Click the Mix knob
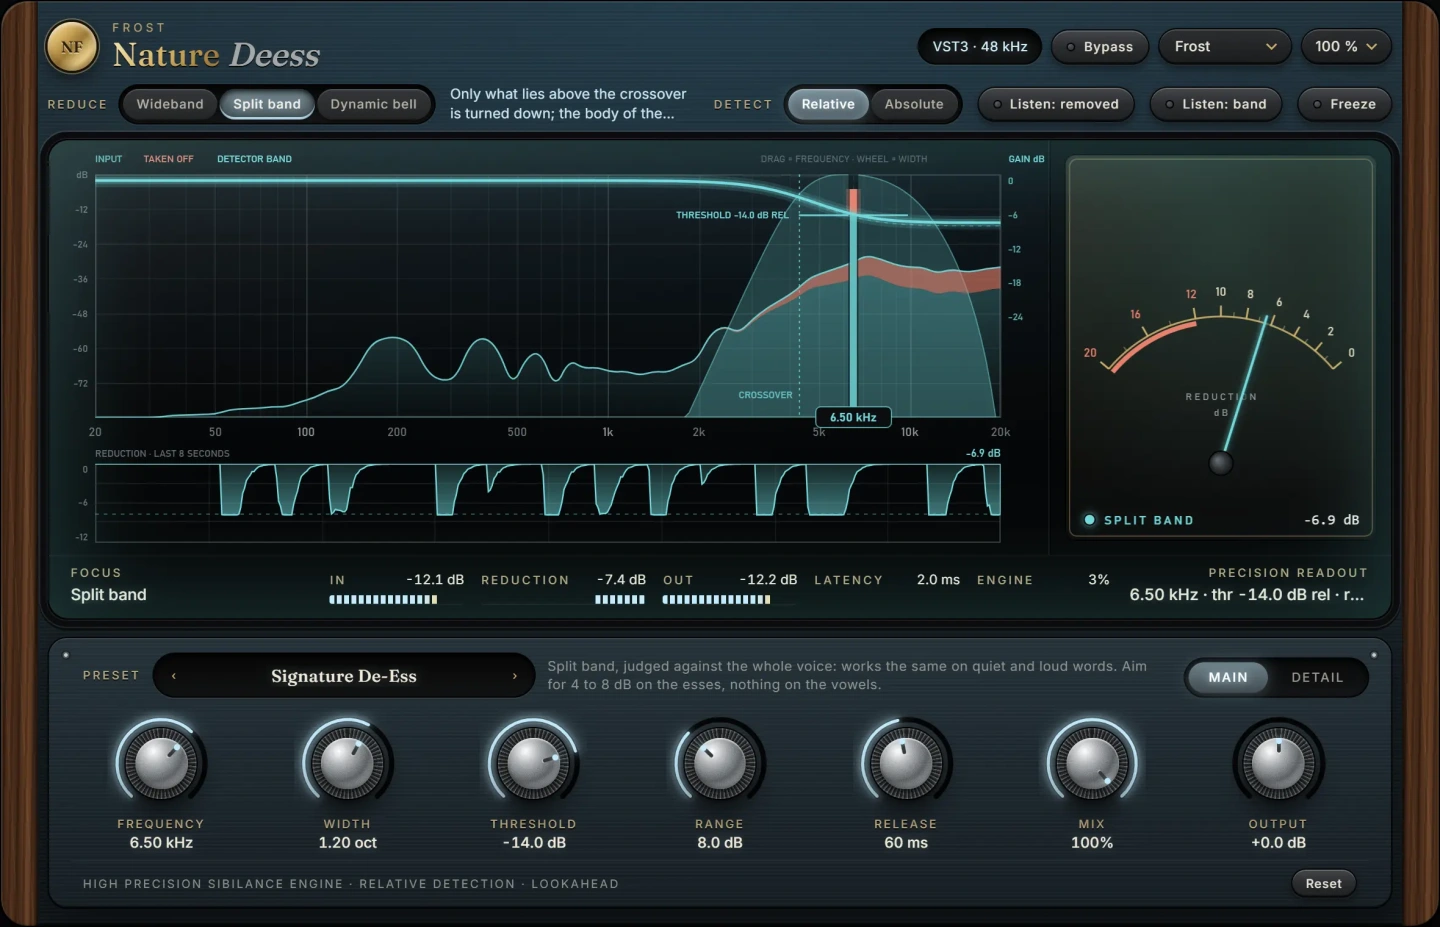The height and width of the screenshot is (927, 1440). click(x=1092, y=764)
